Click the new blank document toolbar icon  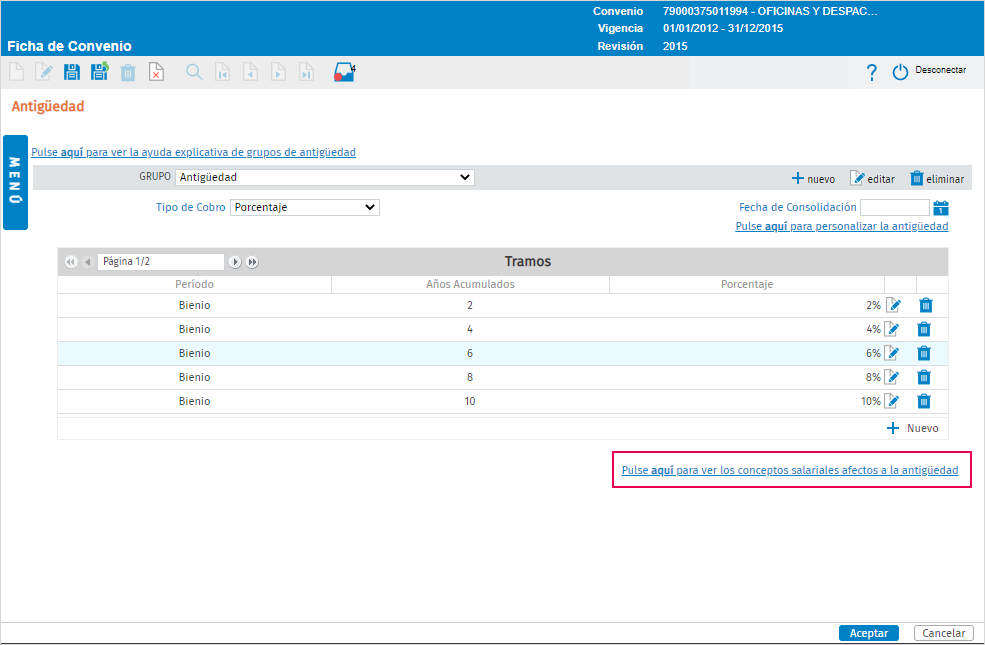coord(16,72)
